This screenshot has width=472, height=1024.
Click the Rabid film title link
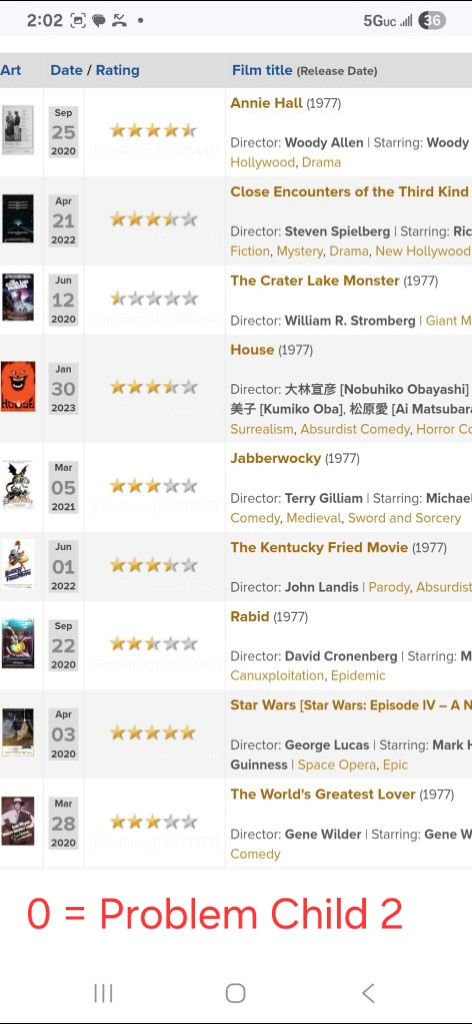click(x=249, y=616)
